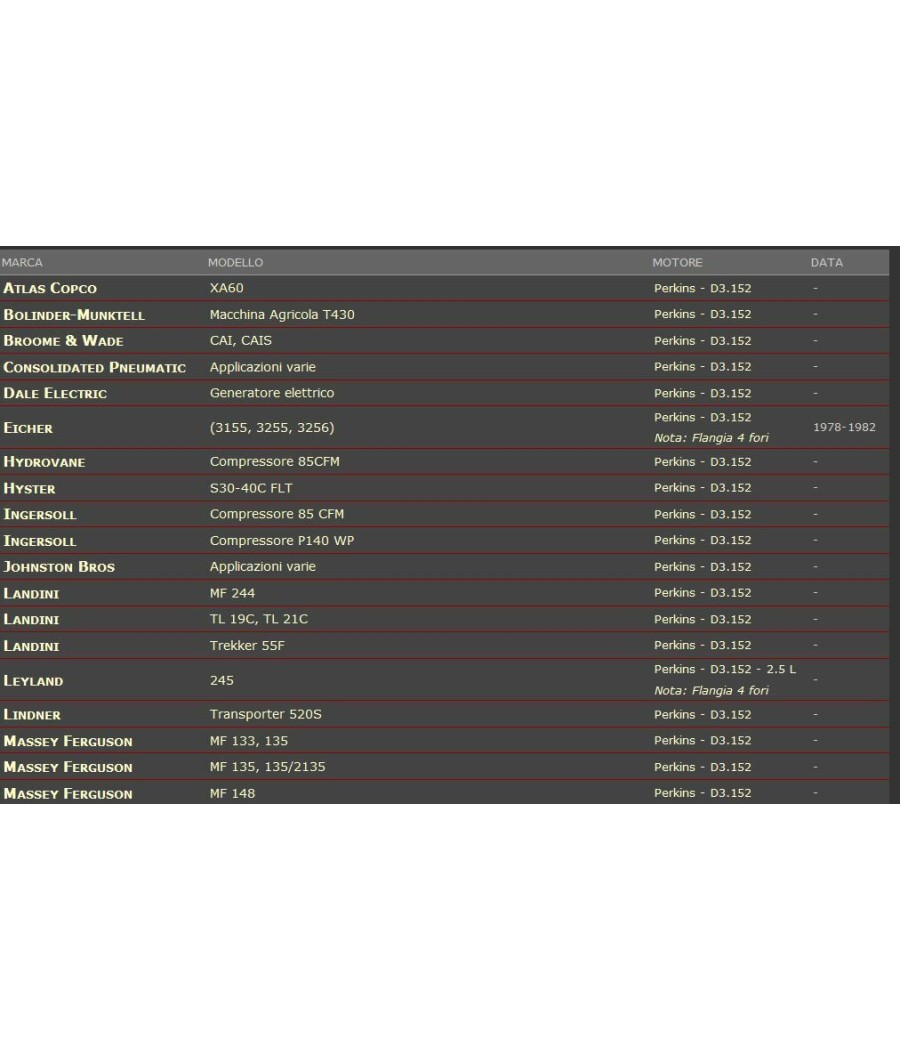This screenshot has height=1050, width=900.
Task: Click MF 244 Landini model
Action: pos(232,593)
